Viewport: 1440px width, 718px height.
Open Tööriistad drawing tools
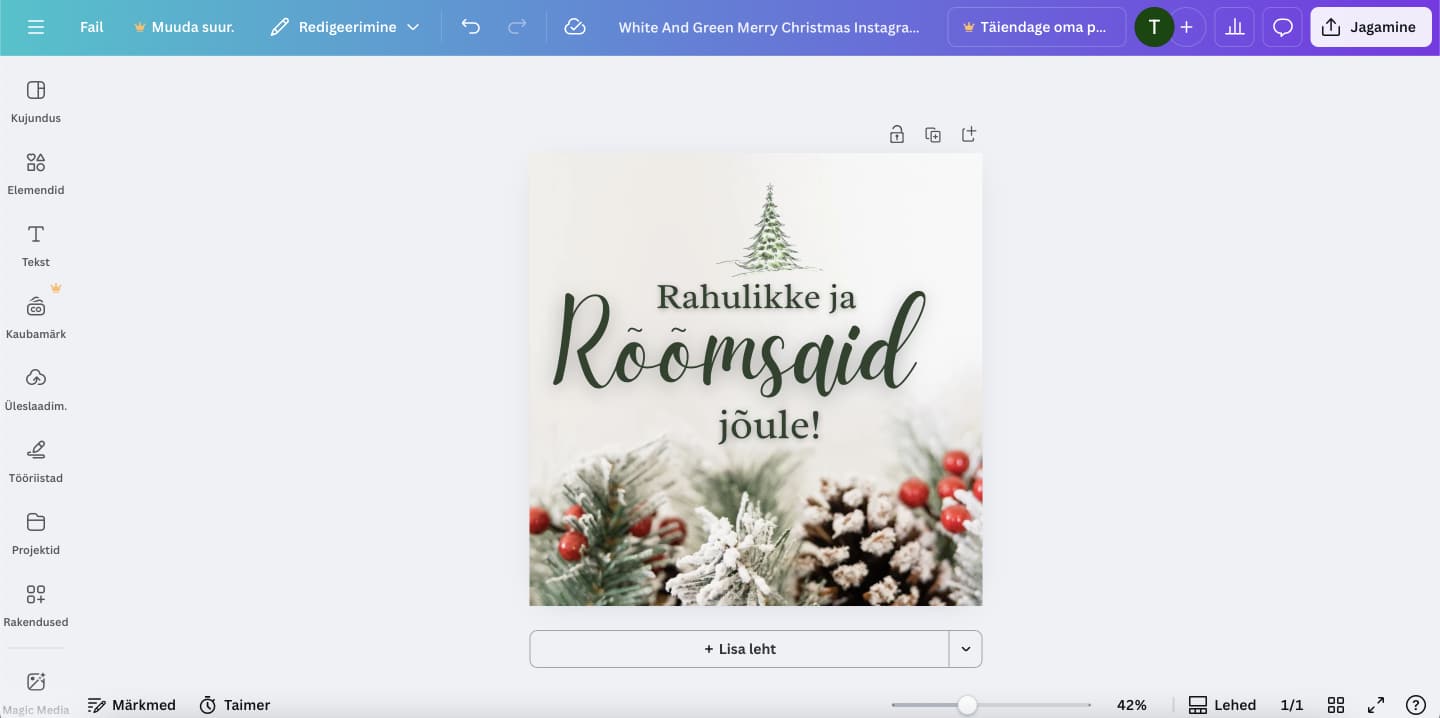36,461
